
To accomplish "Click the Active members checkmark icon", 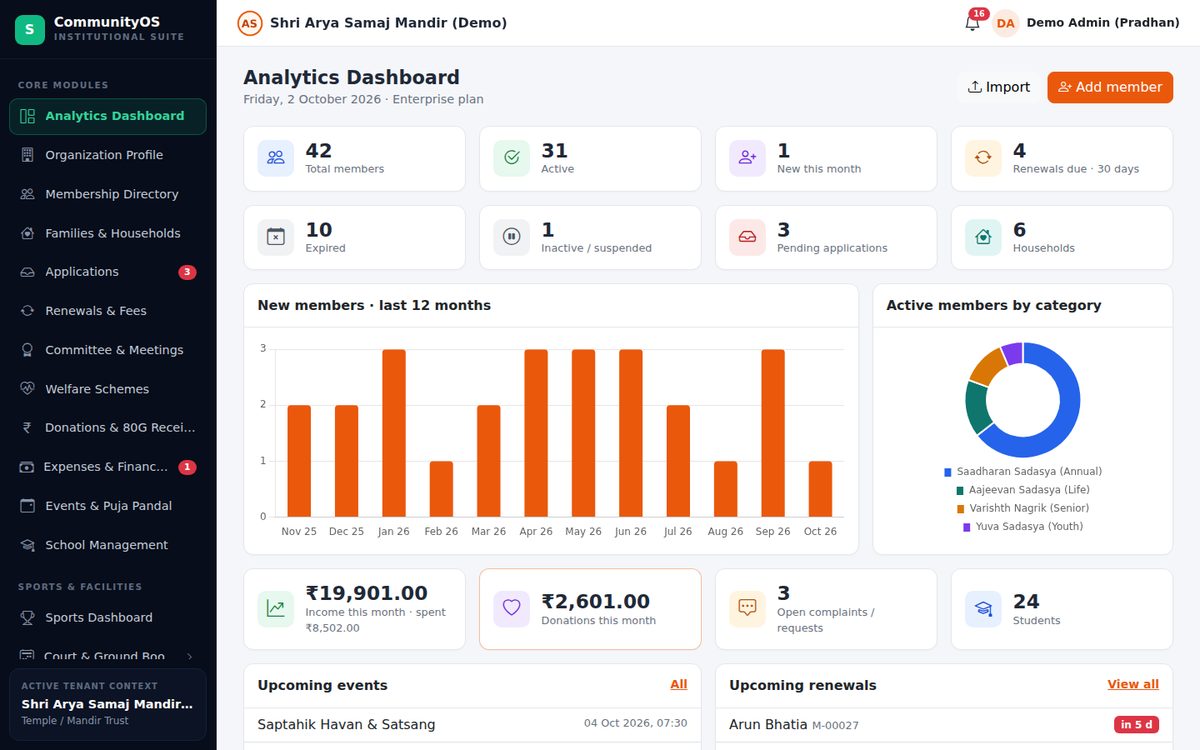I will tap(512, 158).
